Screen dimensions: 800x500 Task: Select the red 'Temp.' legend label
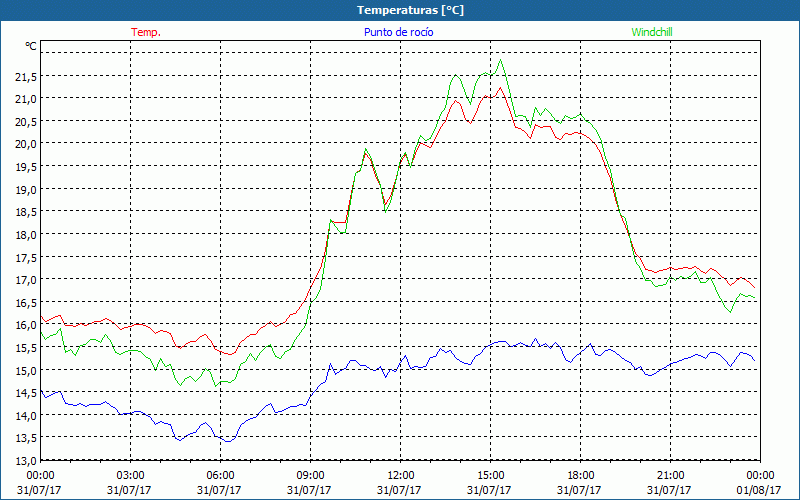(146, 32)
